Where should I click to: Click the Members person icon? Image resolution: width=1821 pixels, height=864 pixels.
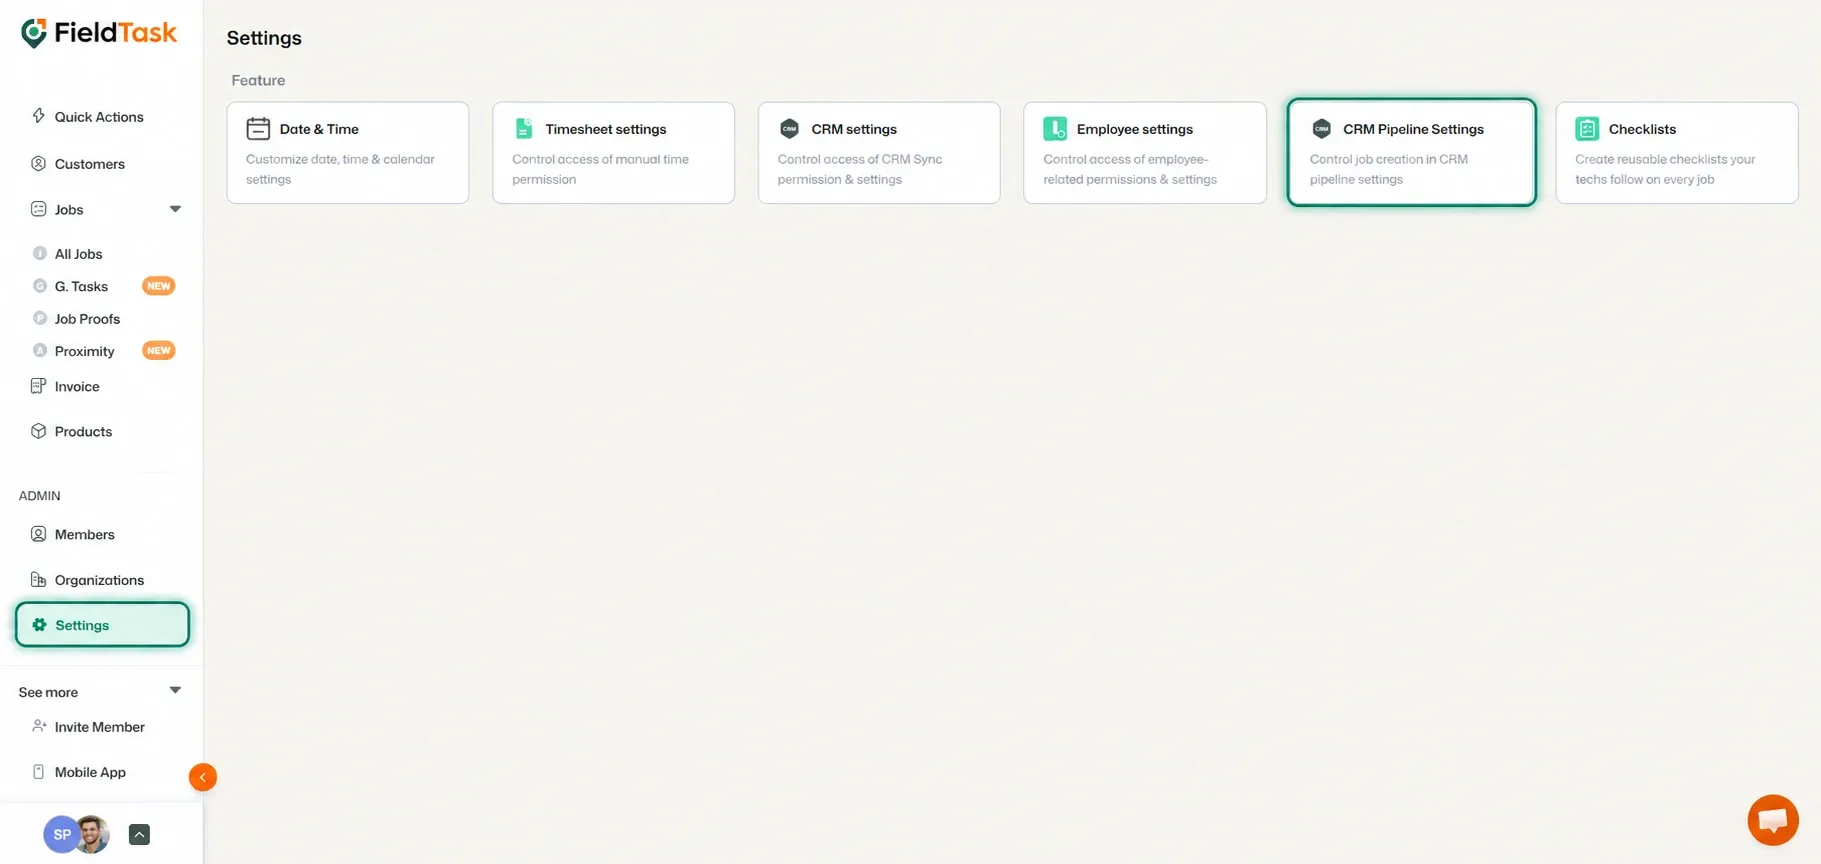click(38, 534)
